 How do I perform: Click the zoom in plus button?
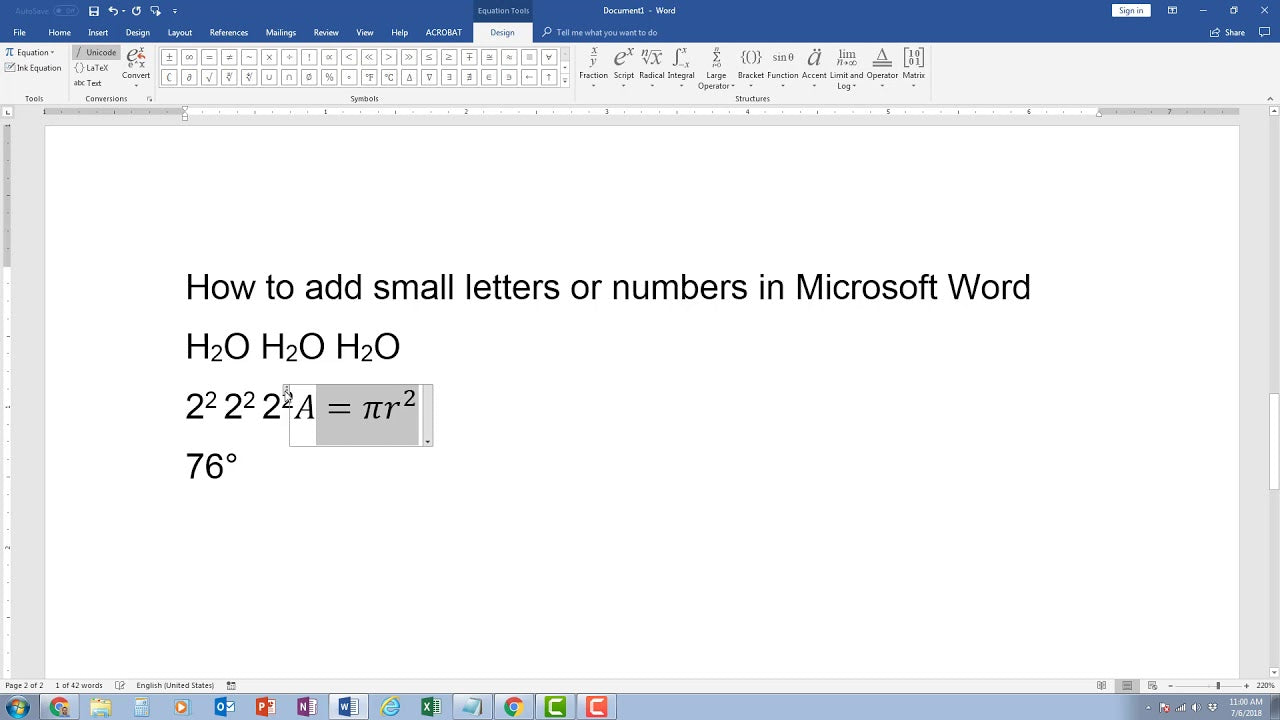click(x=1246, y=685)
